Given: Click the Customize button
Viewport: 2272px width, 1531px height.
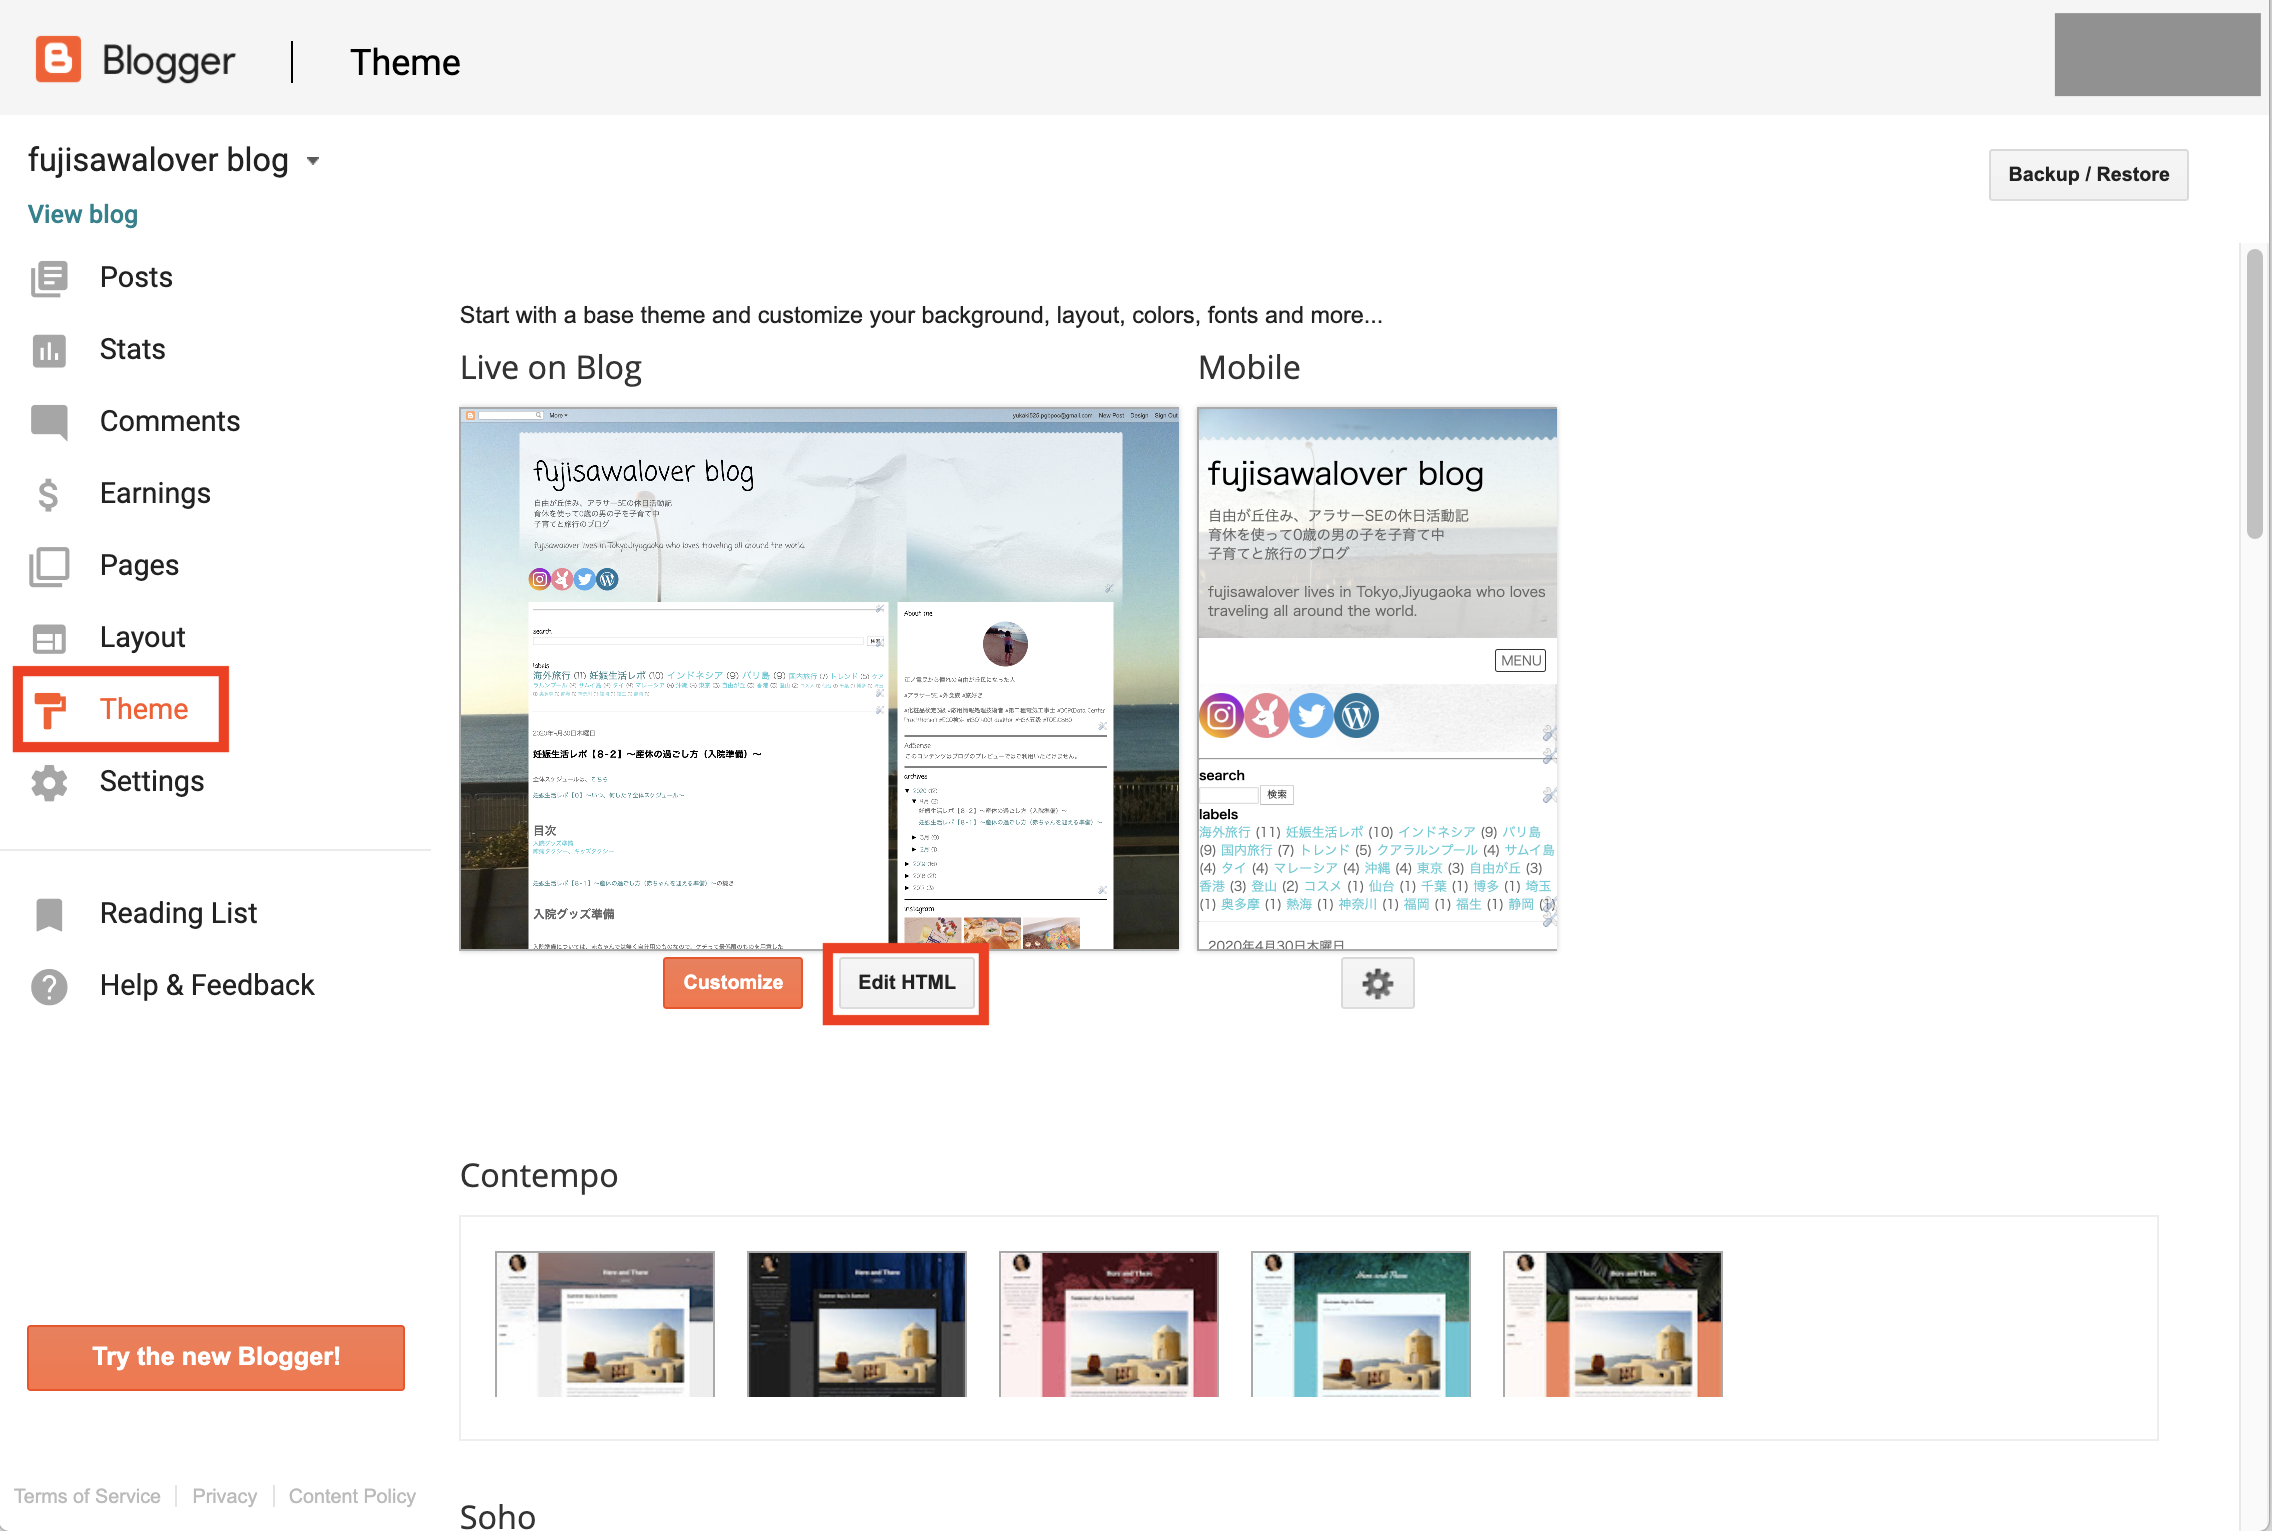Looking at the screenshot, I should click(x=733, y=983).
